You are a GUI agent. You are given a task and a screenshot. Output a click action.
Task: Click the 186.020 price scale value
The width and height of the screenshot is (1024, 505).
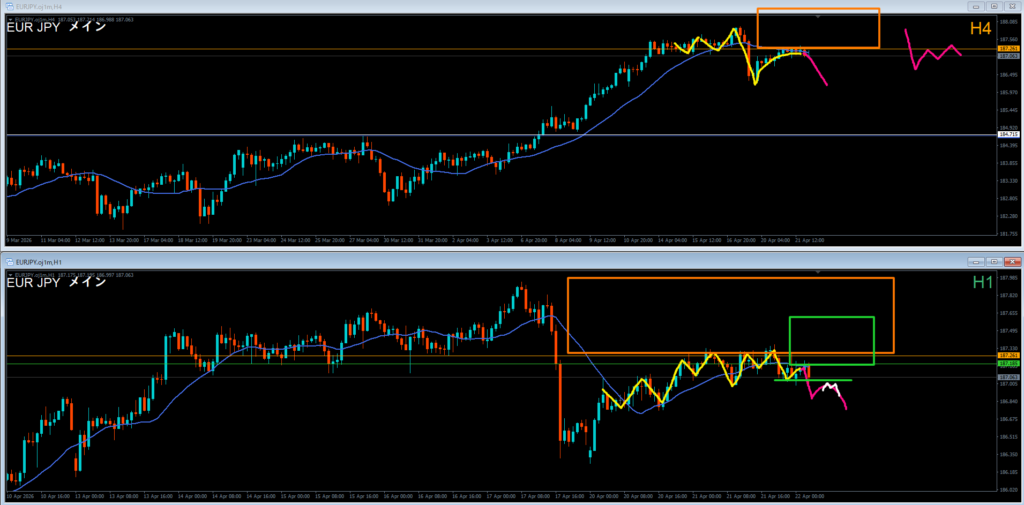tap(1008, 489)
